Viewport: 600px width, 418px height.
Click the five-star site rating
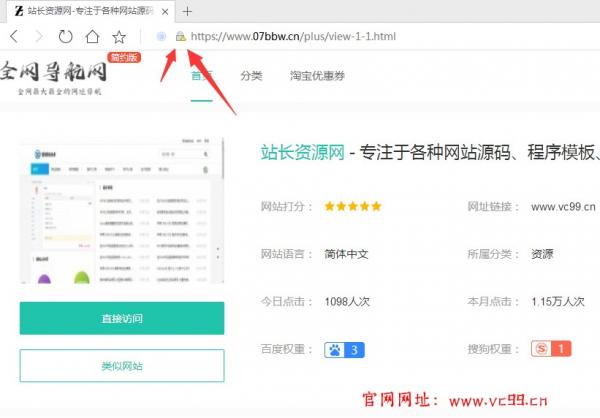(x=353, y=207)
